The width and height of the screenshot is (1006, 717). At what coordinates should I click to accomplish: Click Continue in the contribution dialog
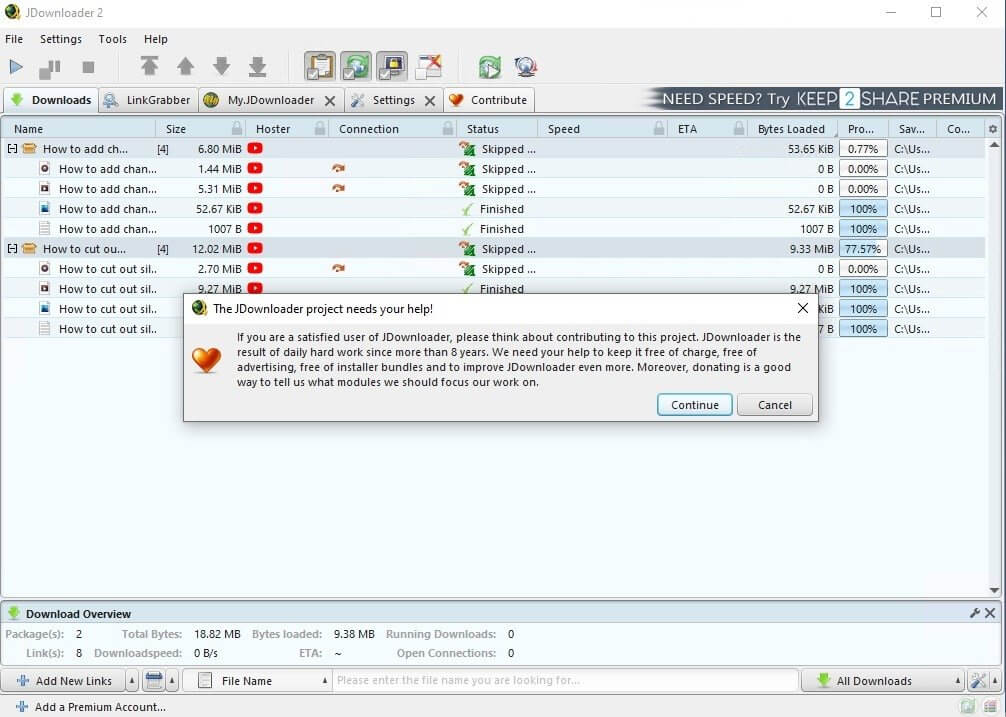[695, 405]
